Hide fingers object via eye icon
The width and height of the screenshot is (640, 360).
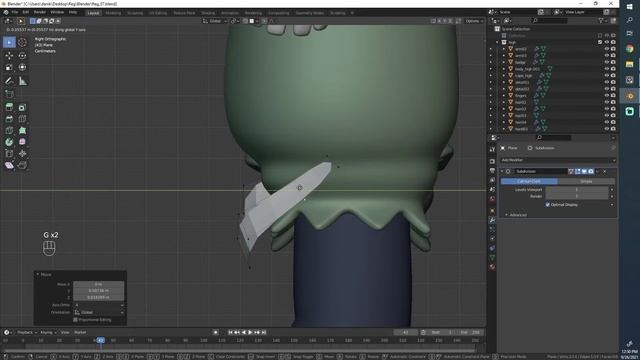pyautogui.click(x=607, y=96)
